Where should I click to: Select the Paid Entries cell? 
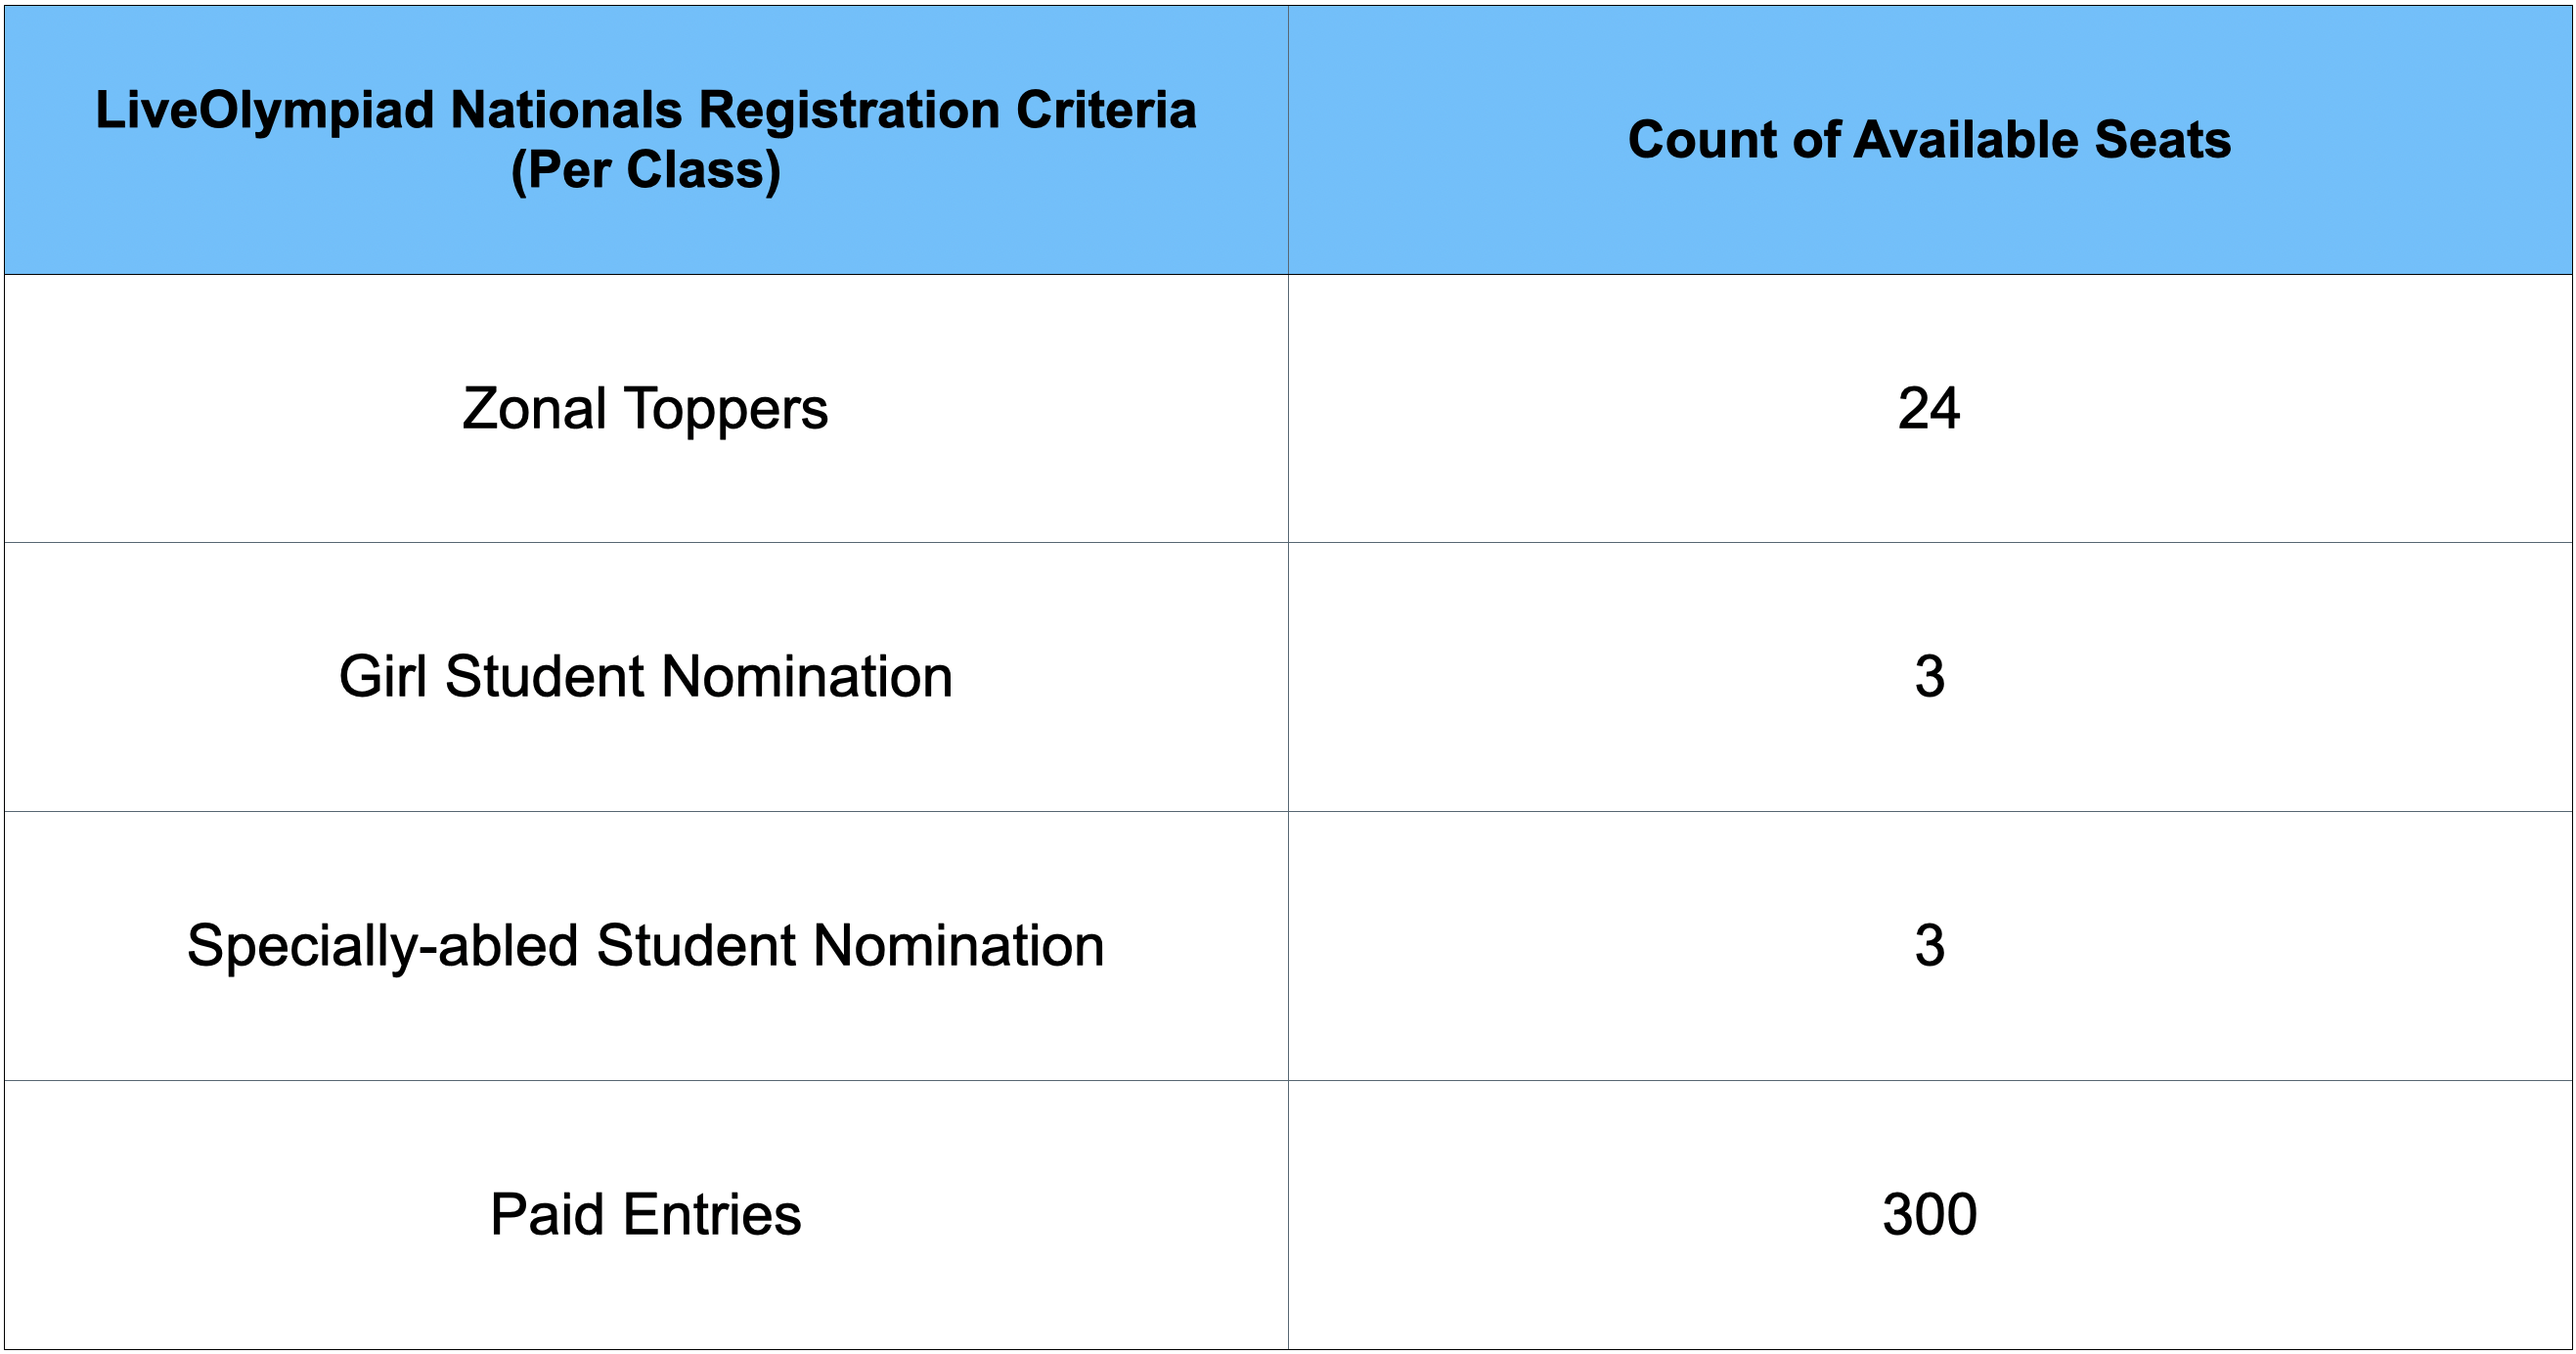[x=646, y=1215]
